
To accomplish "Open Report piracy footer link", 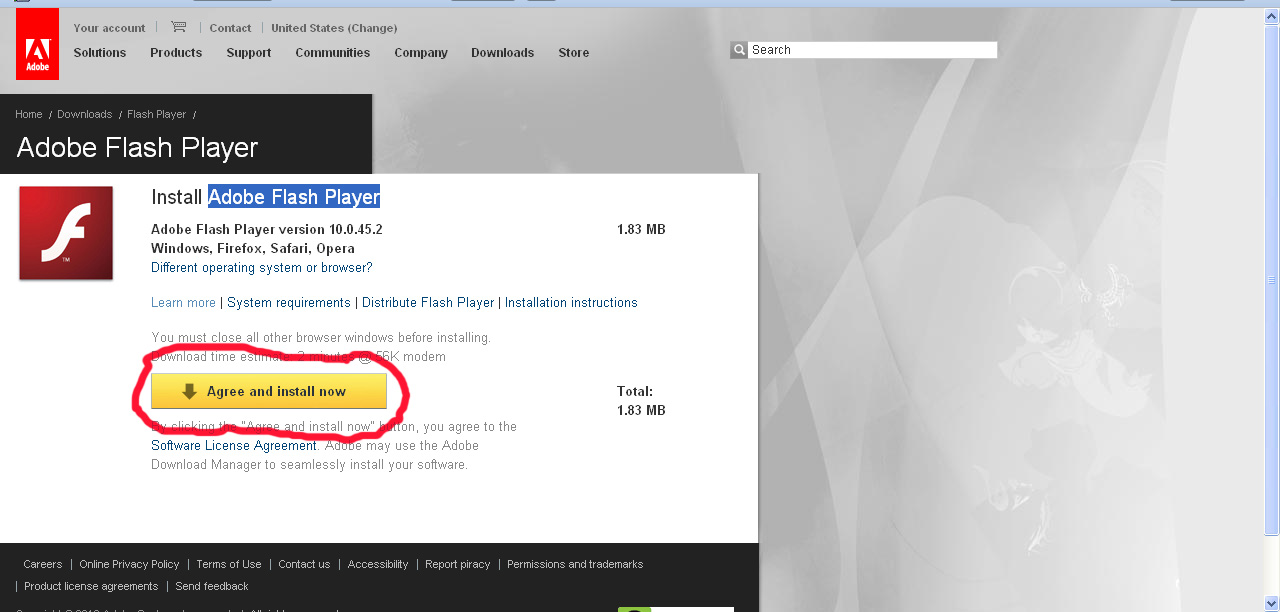I will 458,565.
